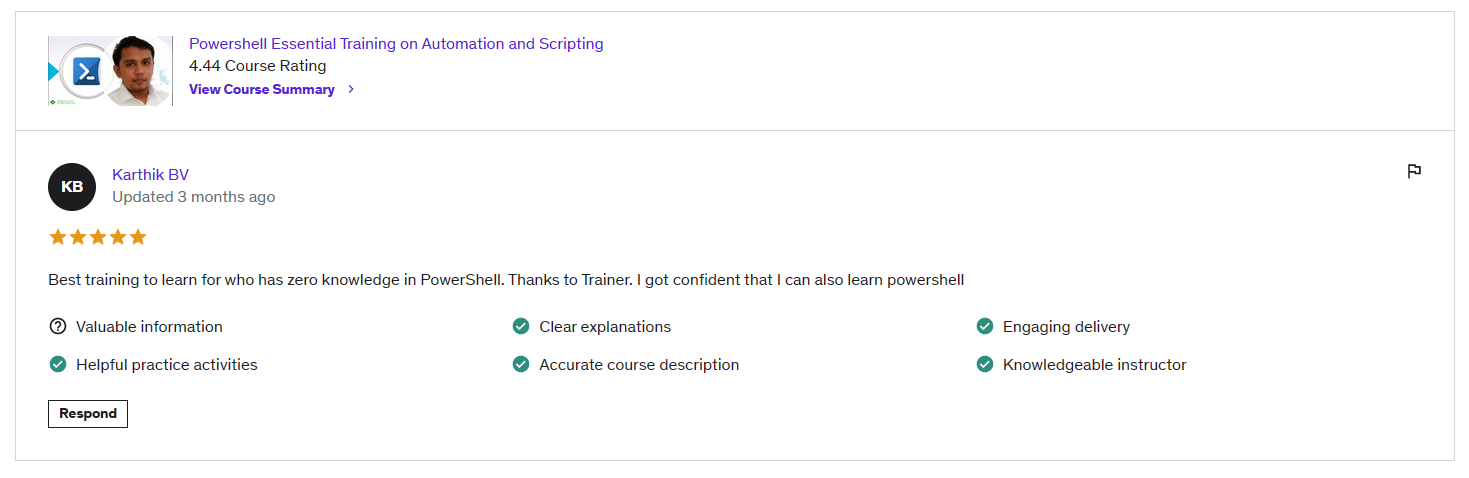This screenshot has height=478, width=1469.
Task: Open Karthik BV reviewer profile link
Action: point(150,175)
